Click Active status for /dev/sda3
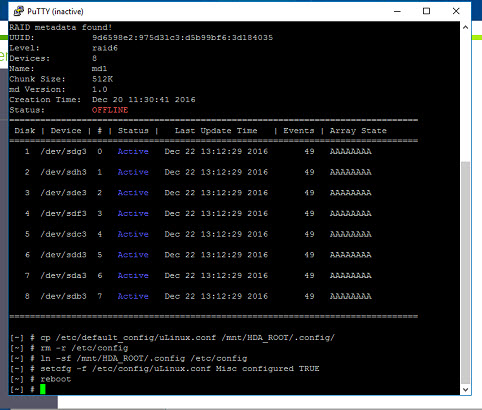 pyautogui.click(x=133, y=275)
